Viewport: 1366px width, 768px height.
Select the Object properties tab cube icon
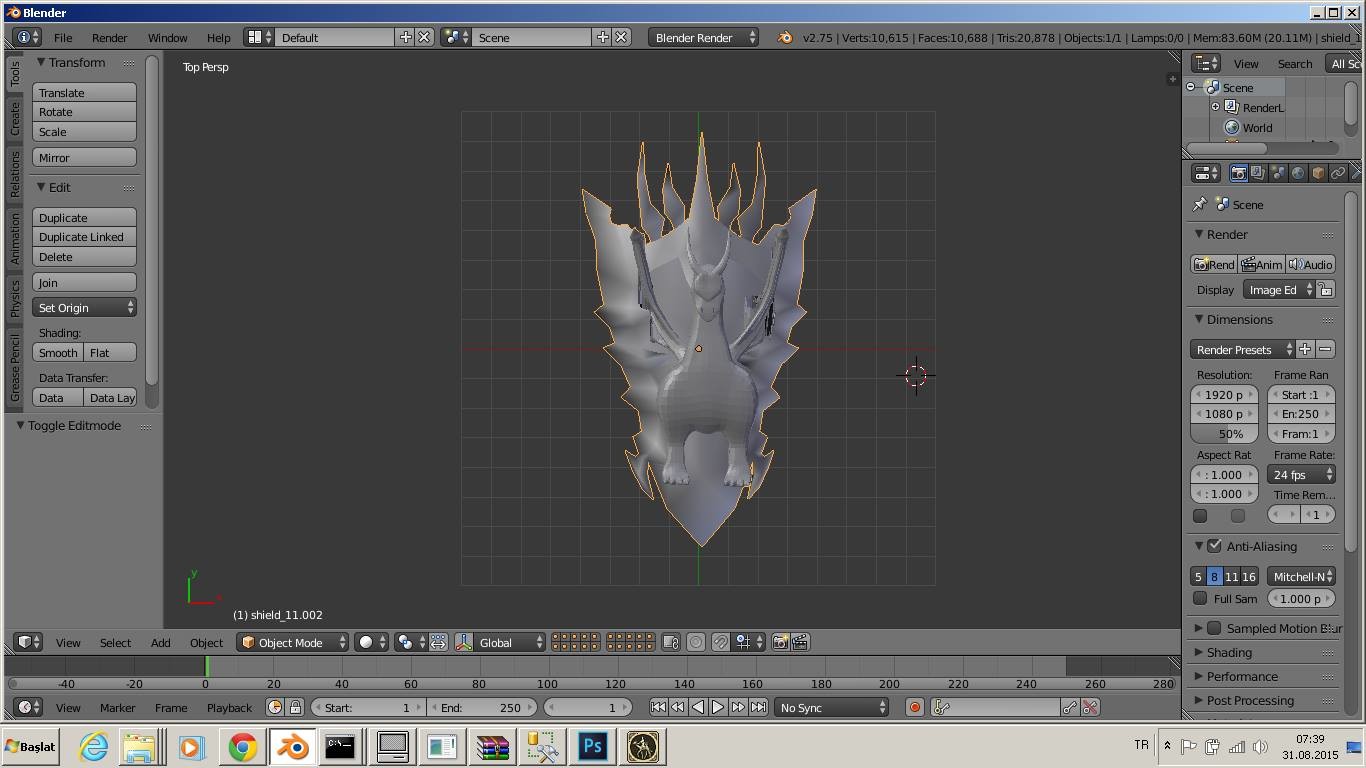(x=1318, y=173)
